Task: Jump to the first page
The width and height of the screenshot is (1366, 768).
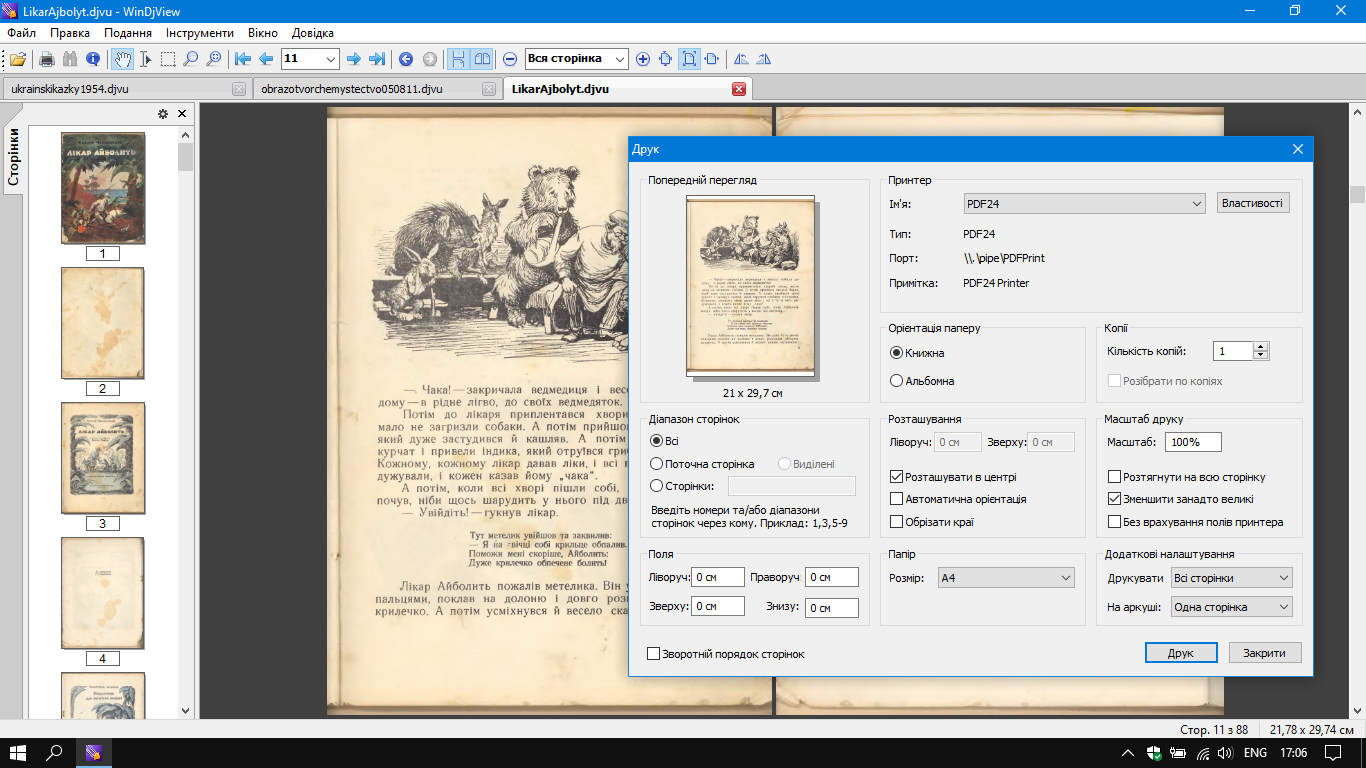Action: [243, 59]
